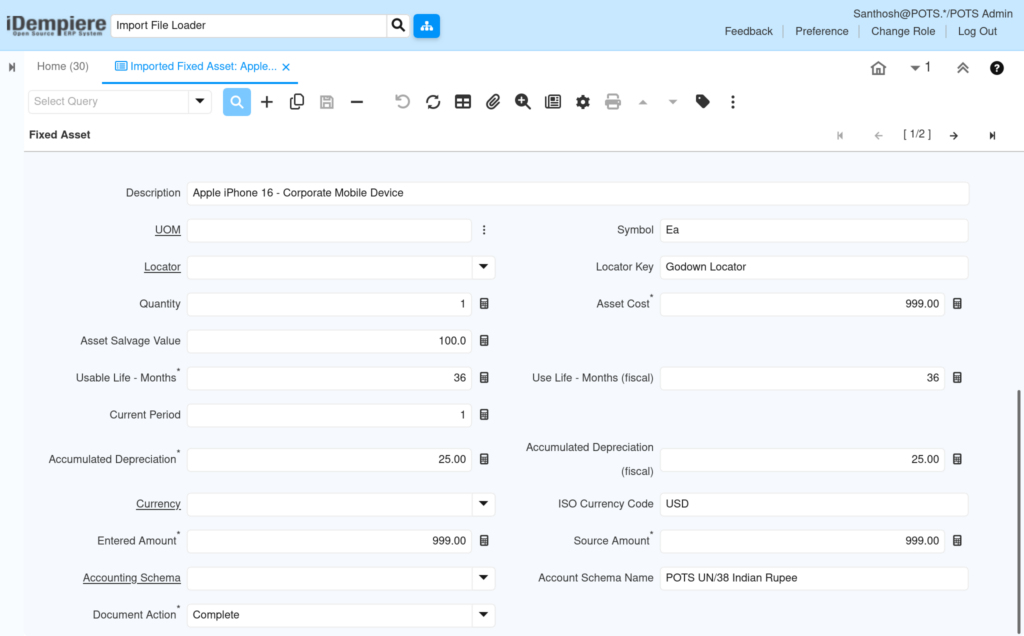This screenshot has height=636, width=1024.
Task: Open the Report icon
Action: 553,102
